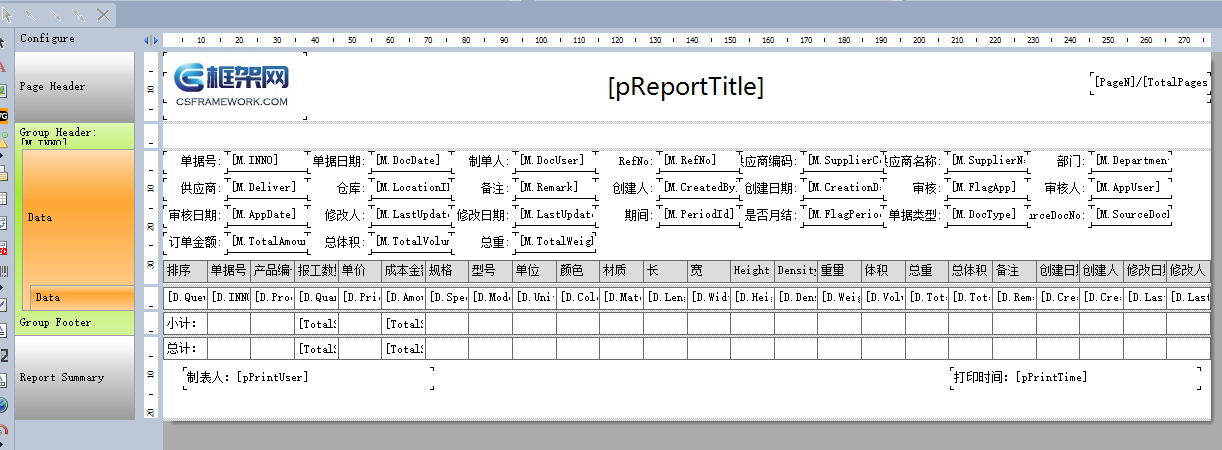Viewport: 1222px width, 450px height.
Task: Select the 总计: grand total label cell
Action: 185,348
